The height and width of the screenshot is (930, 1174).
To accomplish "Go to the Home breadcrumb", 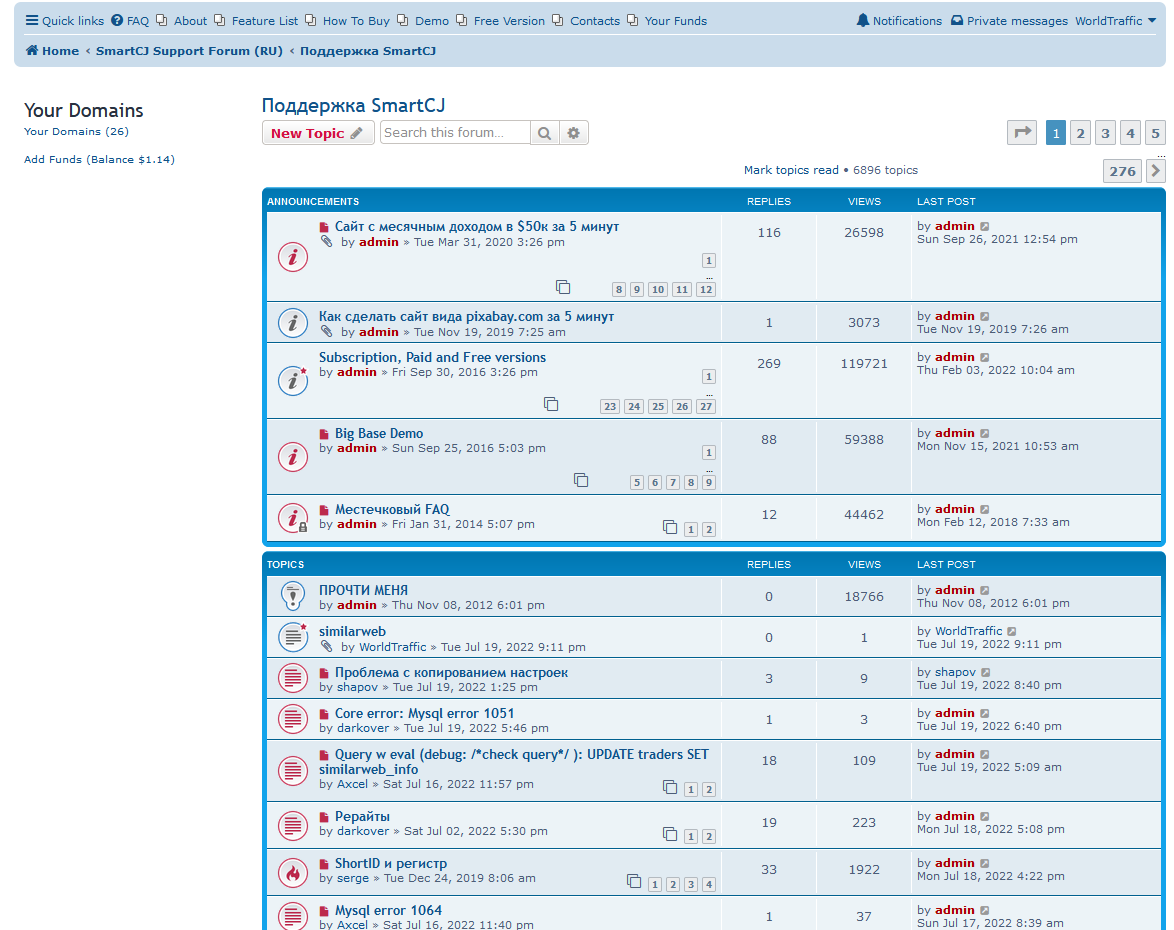I will point(52,51).
